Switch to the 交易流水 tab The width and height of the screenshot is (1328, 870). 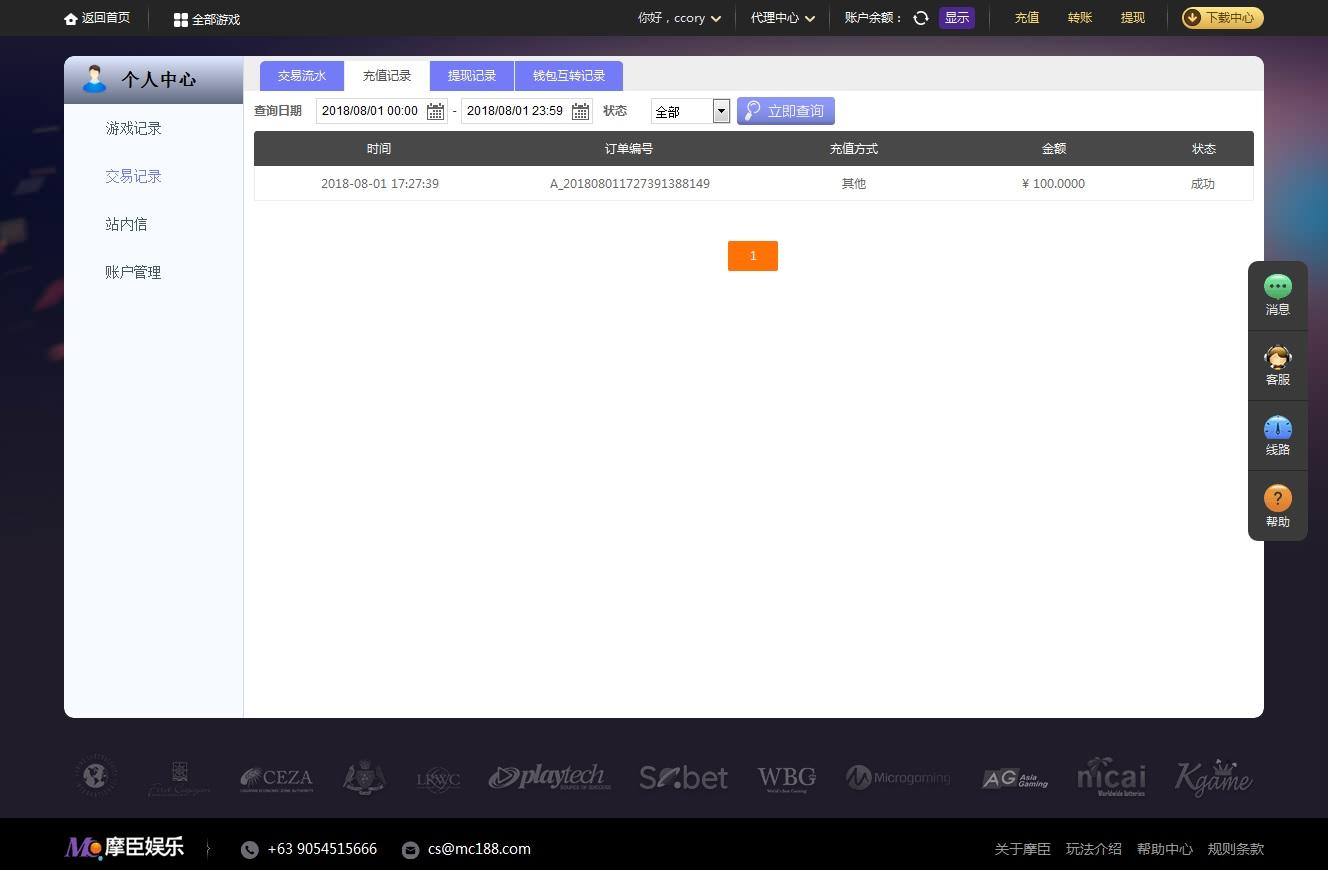pos(302,76)
